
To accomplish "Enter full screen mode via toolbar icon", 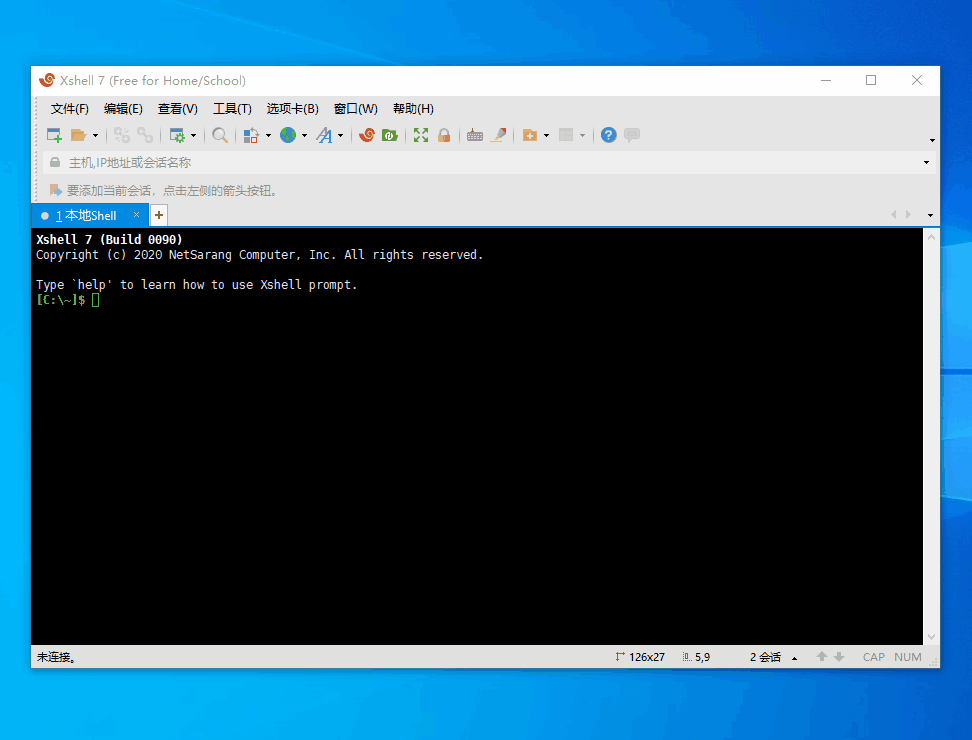I will 421,135.
